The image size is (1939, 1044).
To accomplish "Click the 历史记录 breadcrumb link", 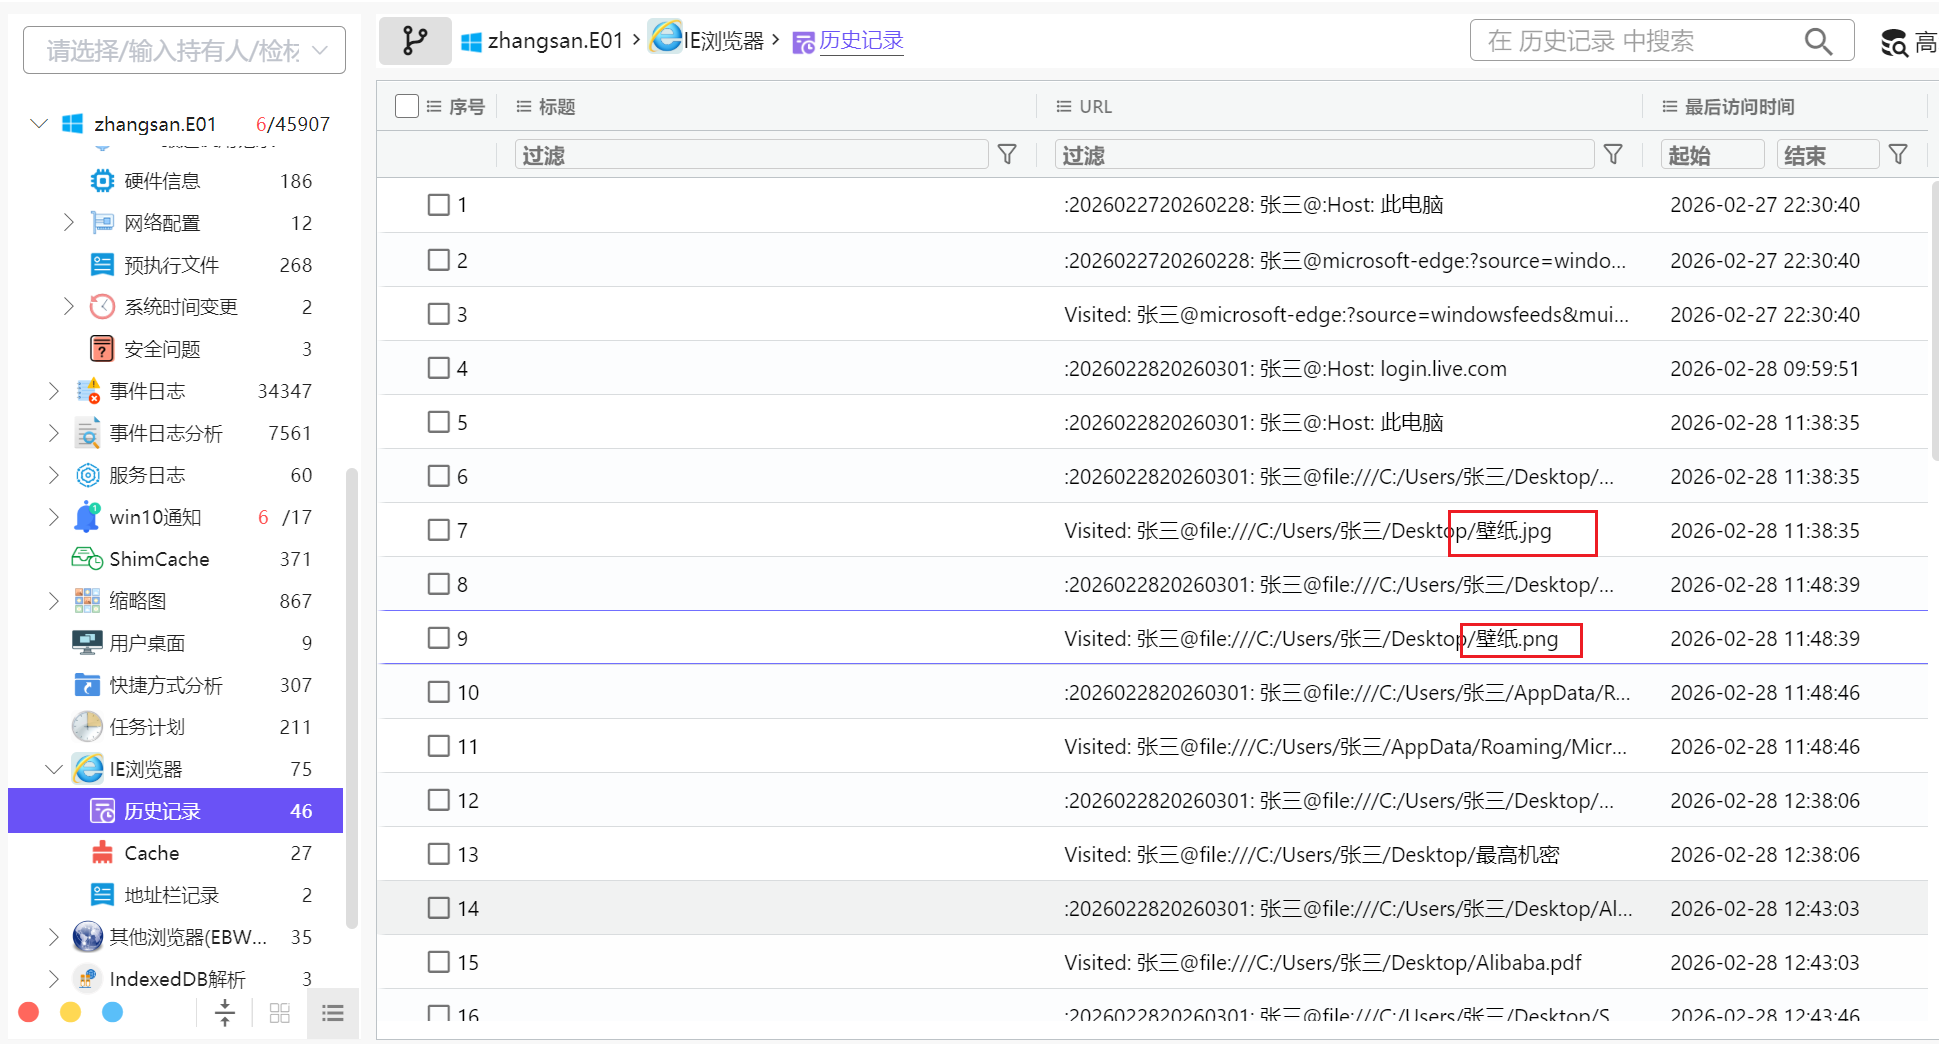I will (860, 41).
